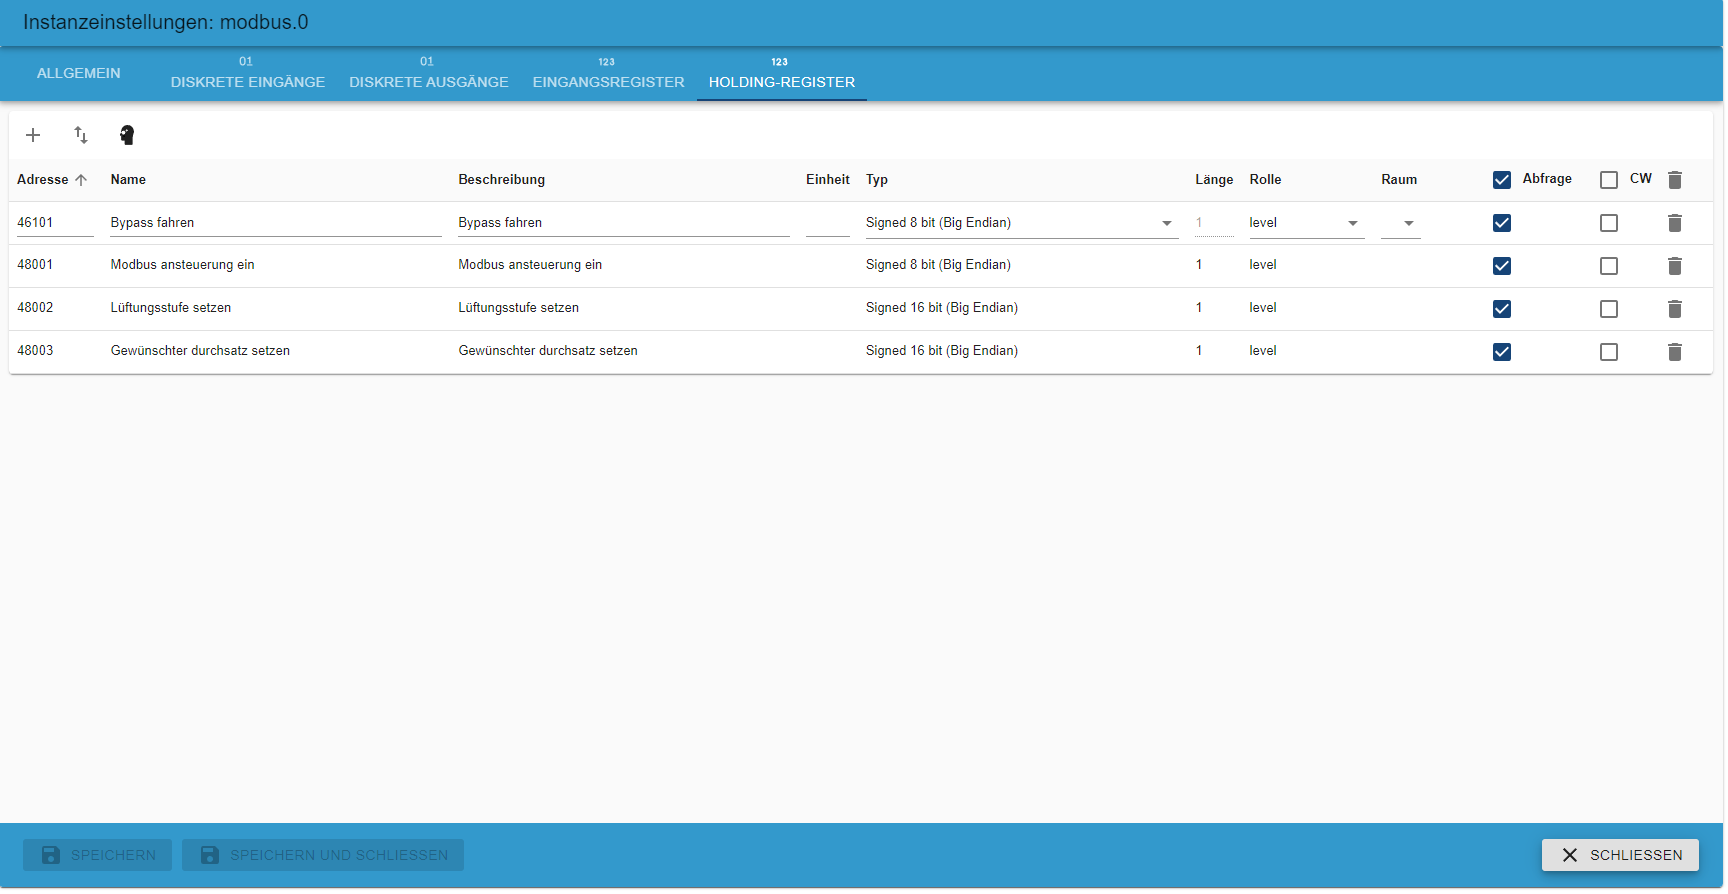Delete the Modbus ansteuerung ein row
Screen dimensions: 1728x894
[x=1675, y=266]
